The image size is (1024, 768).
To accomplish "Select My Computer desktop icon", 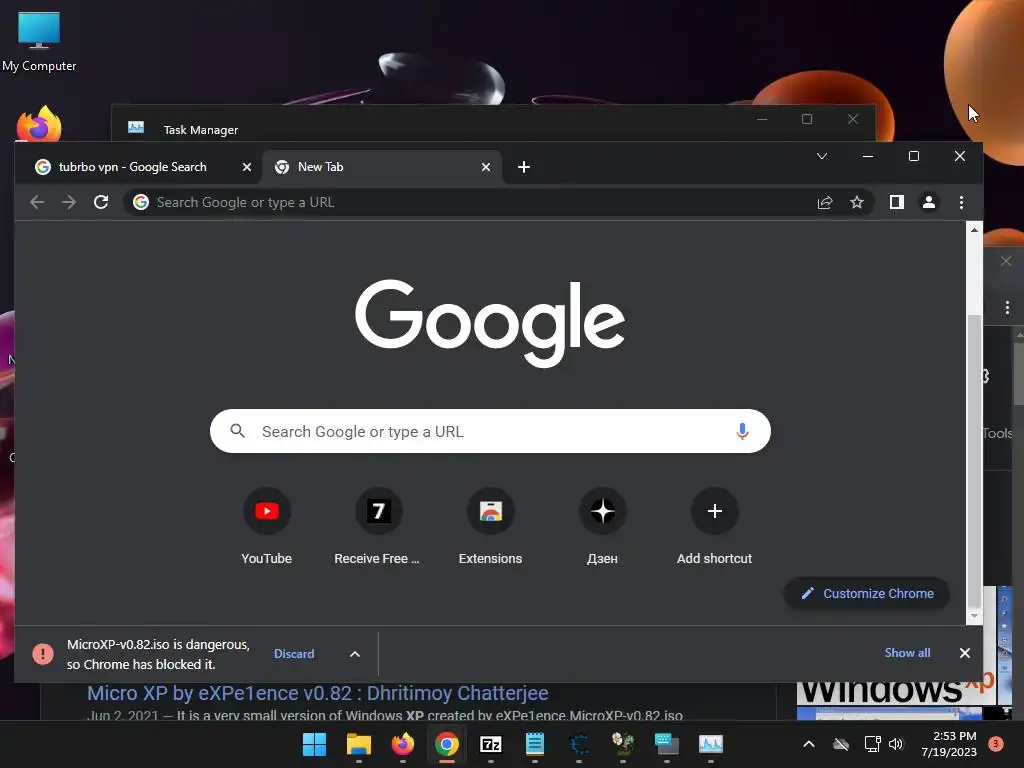I will click(x=39, y=40).
